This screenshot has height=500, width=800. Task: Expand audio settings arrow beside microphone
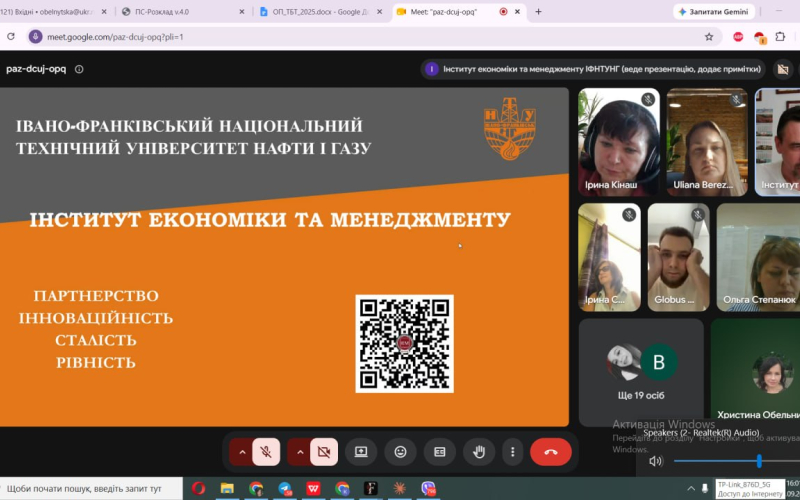pos(242,452)
